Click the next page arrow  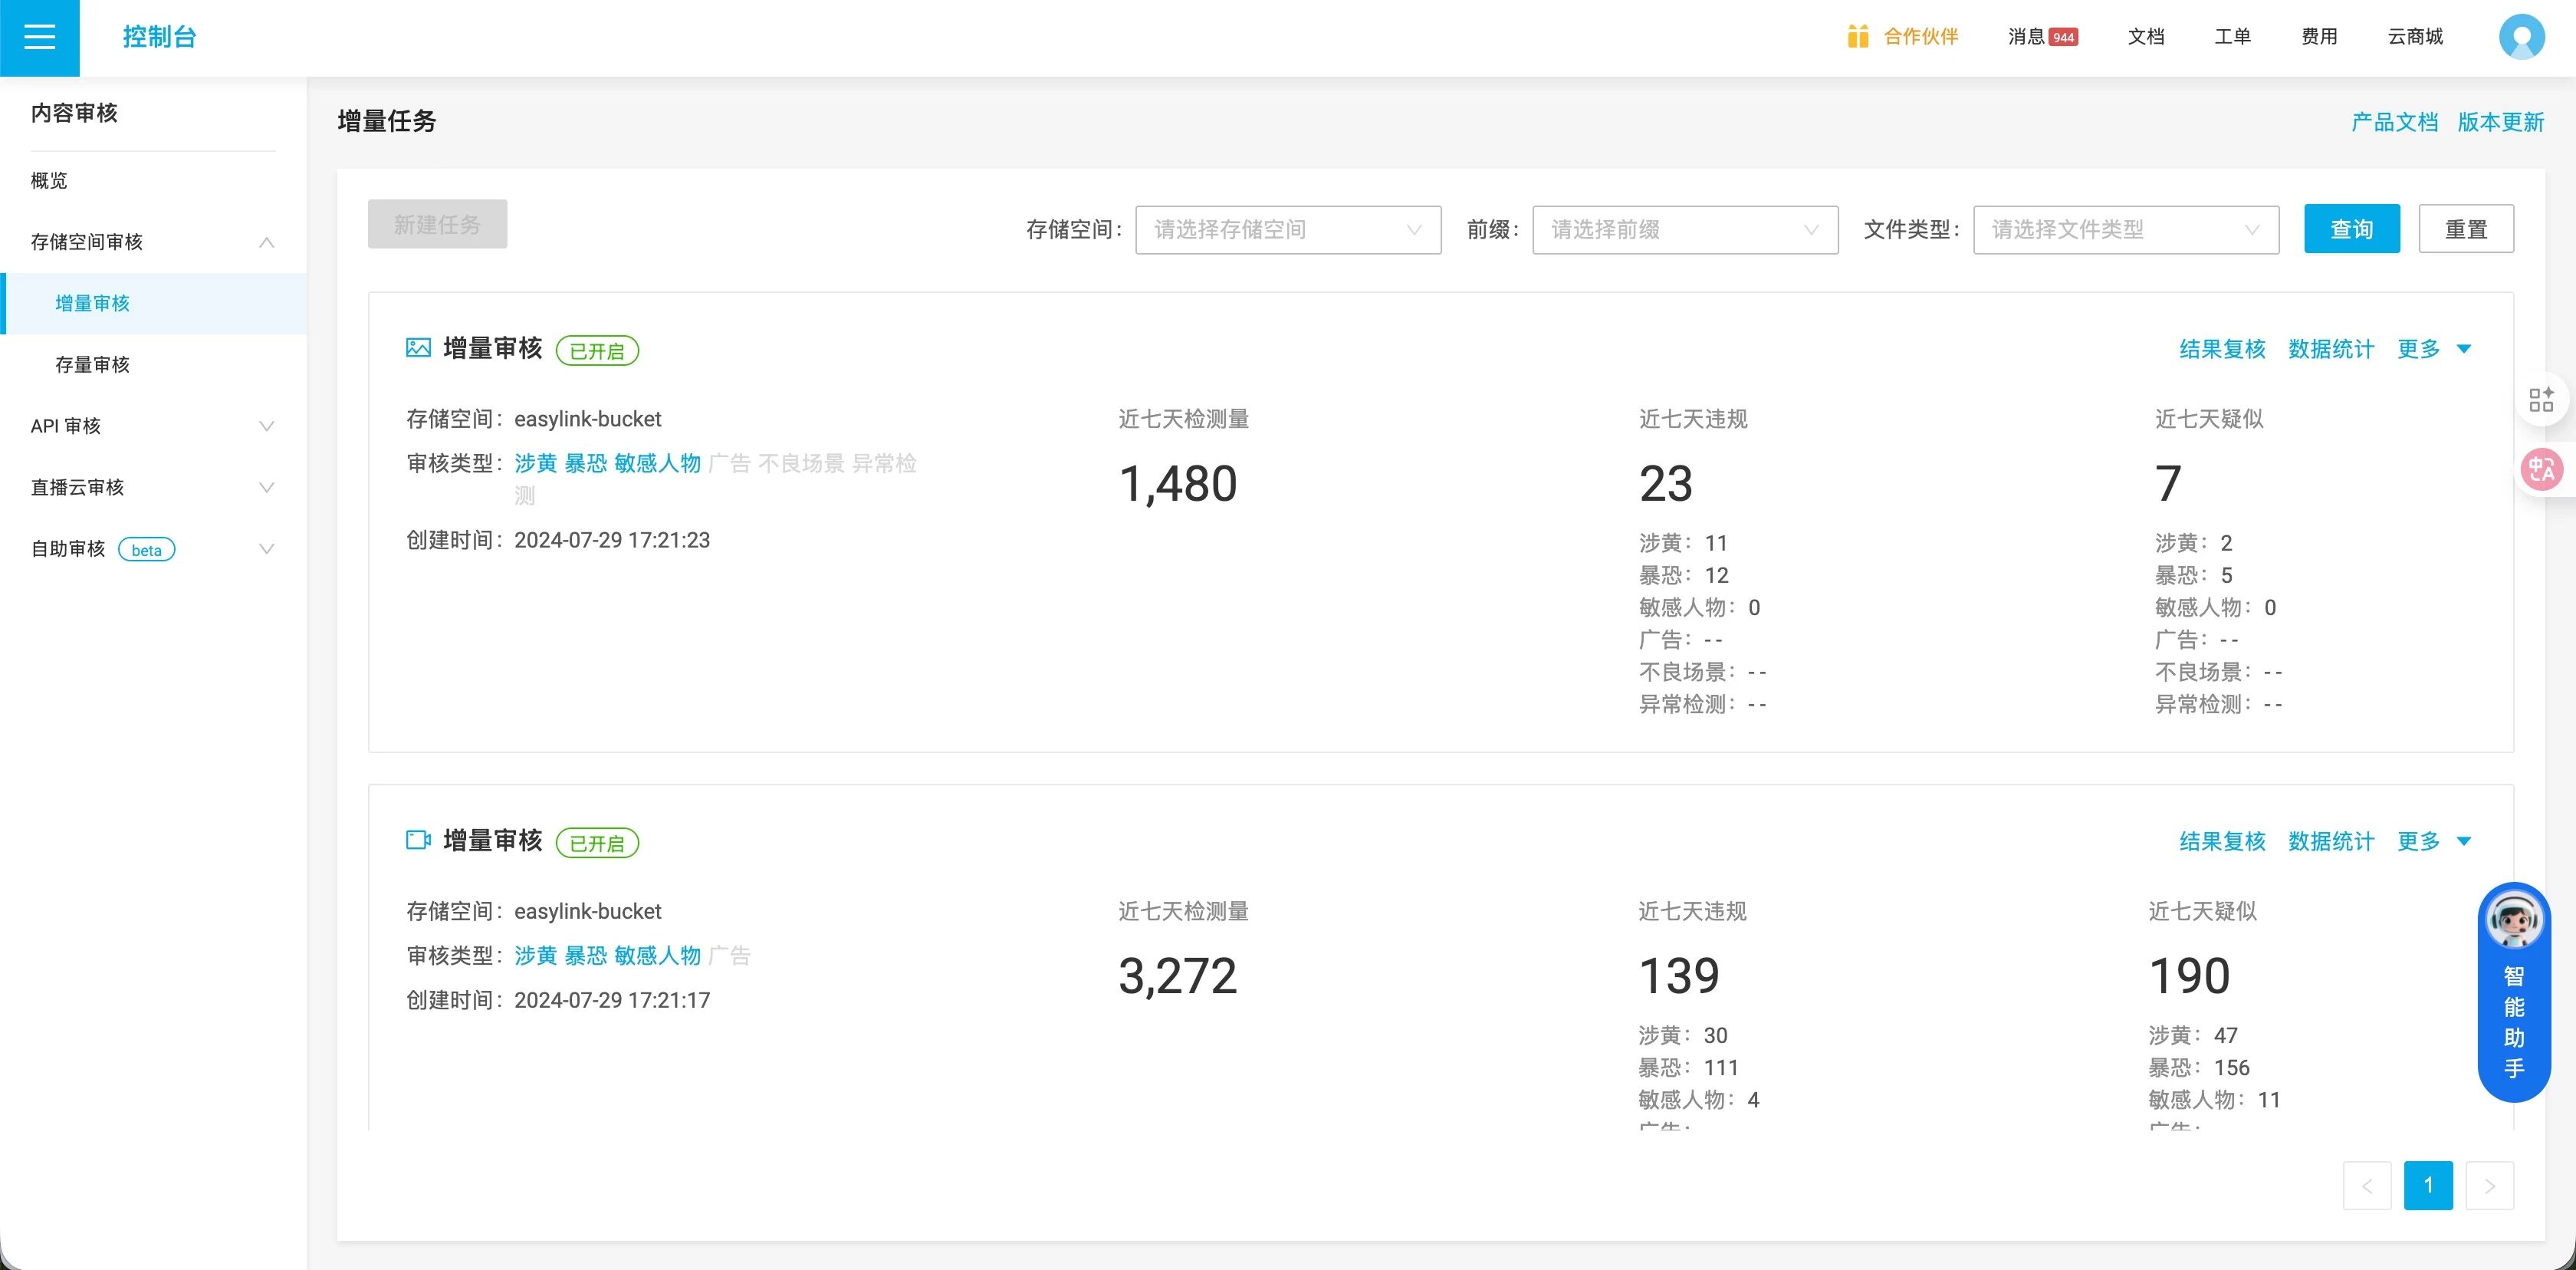[x=2489, y=1185]
